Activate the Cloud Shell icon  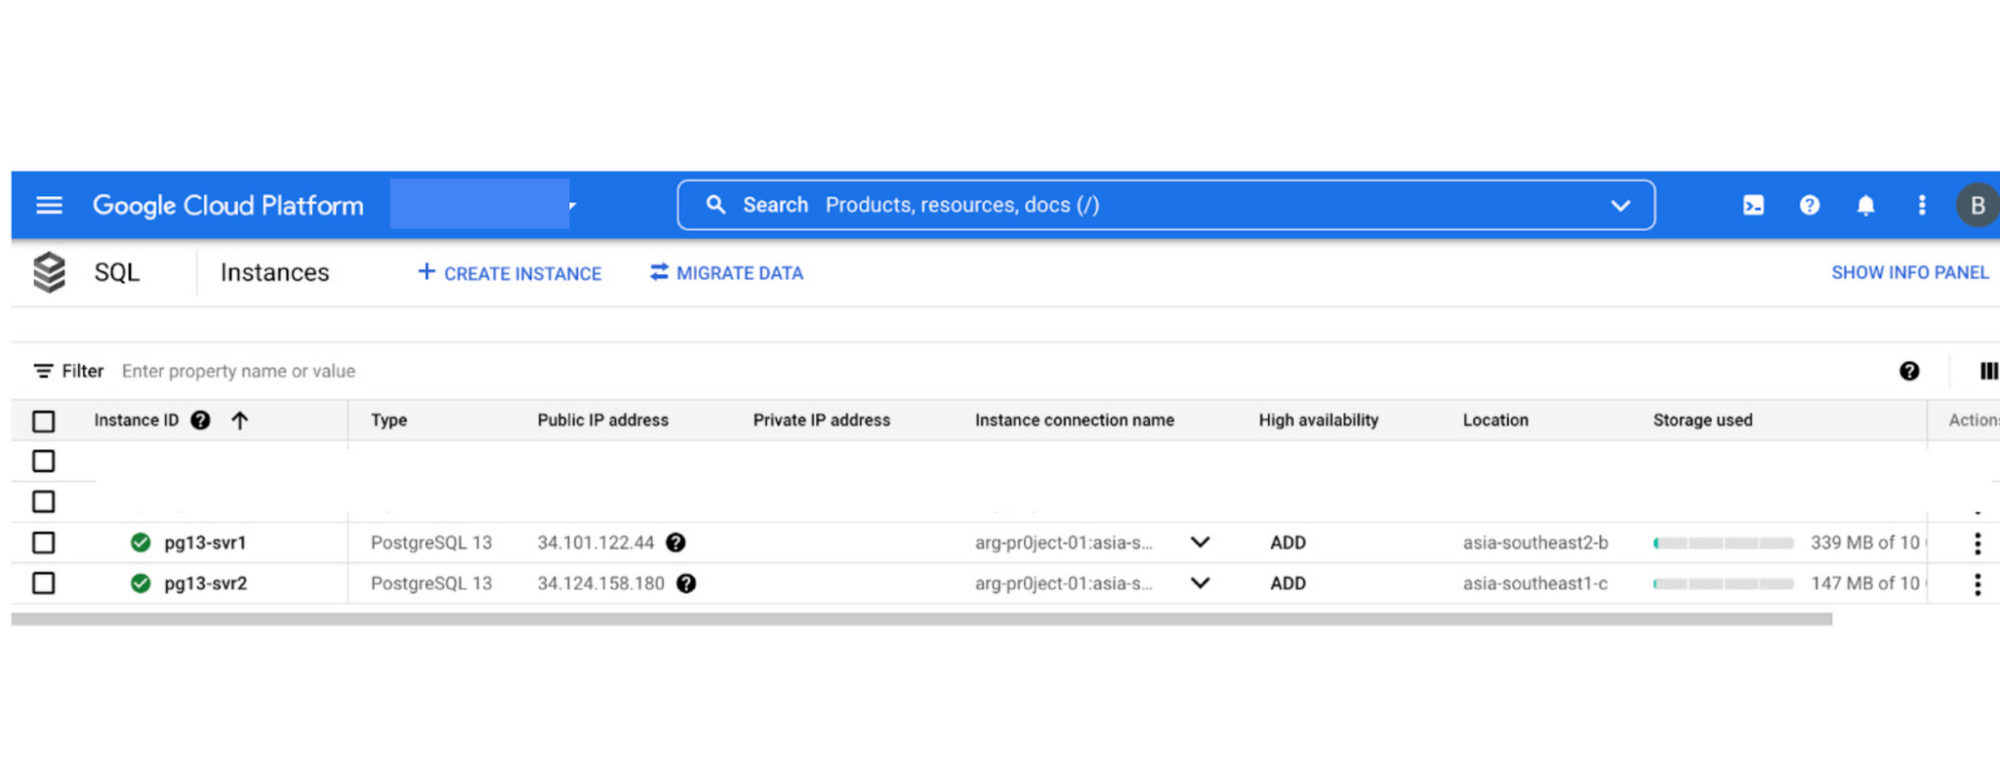click(1753, 205)
